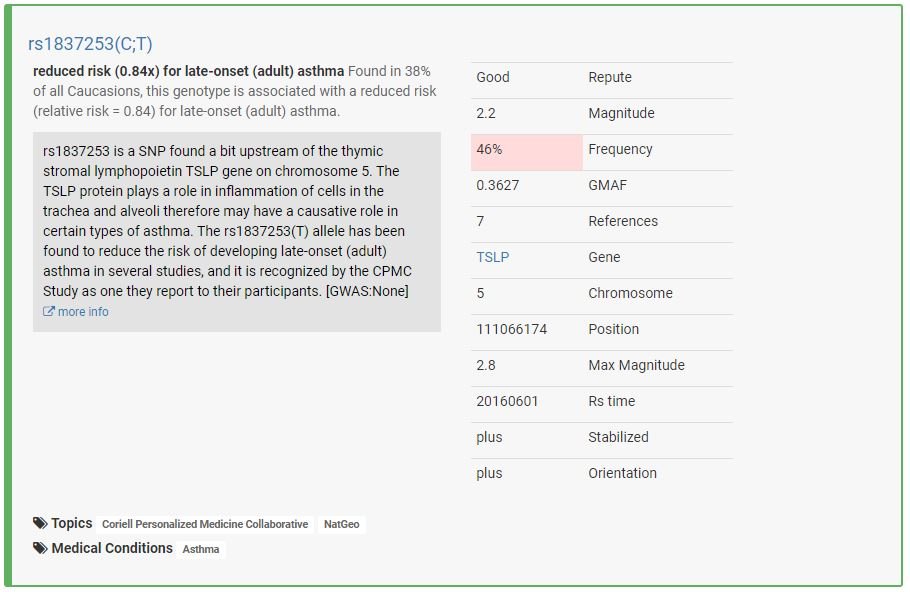The width and height of the screenshot is (910, 592).
Task: Select the Max Magnitude value 2.8
Action: tap(487, 365)
